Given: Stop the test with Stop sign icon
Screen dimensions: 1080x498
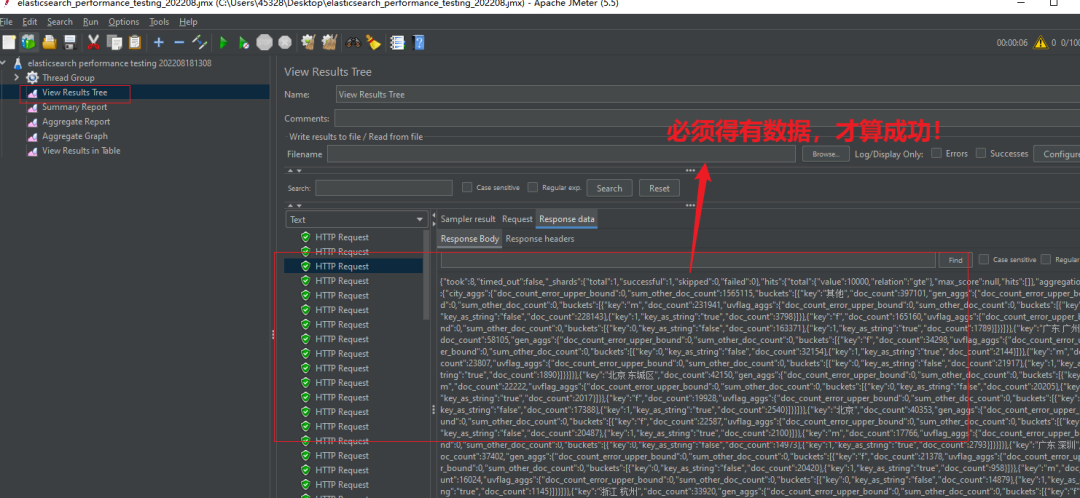Looking at the screenshot, I should coord(264,43).
